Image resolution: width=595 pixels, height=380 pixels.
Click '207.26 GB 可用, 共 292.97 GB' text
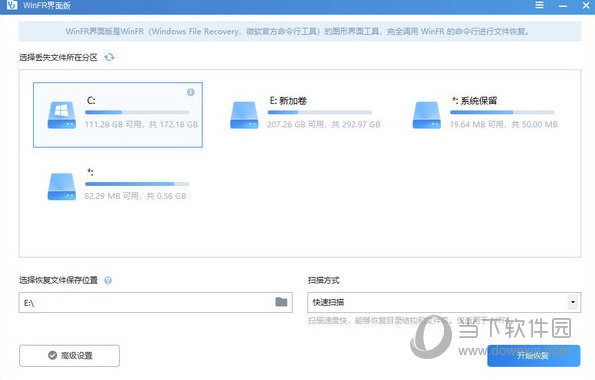[324, 125]
